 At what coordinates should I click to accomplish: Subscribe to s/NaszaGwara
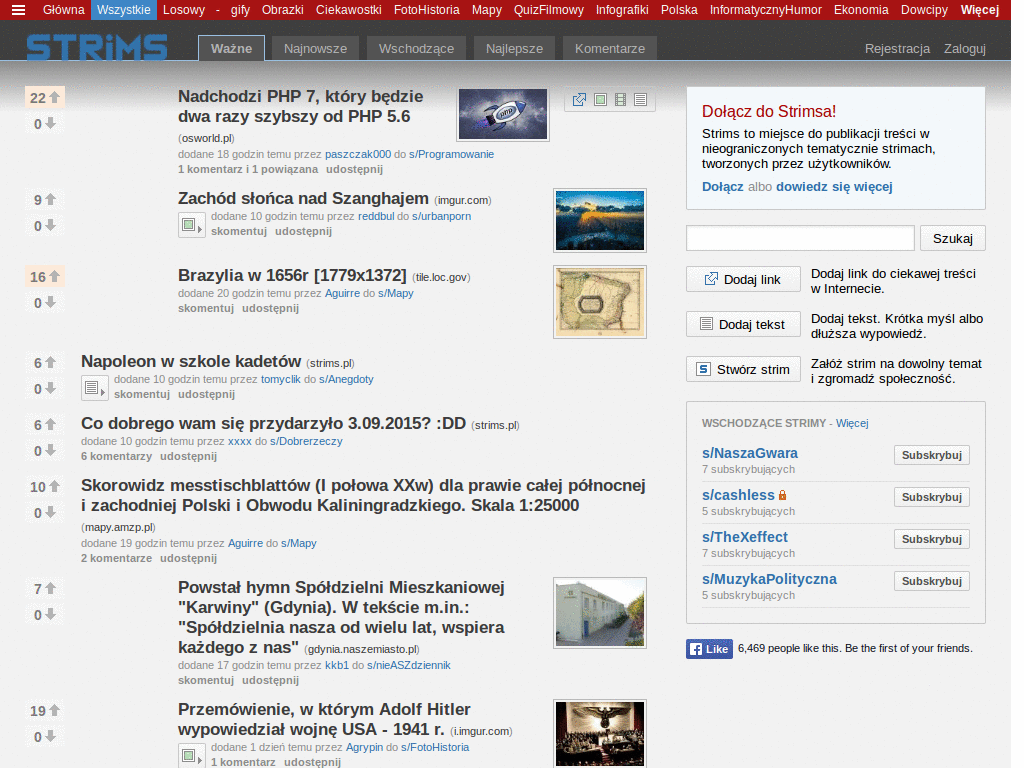(x=931, y=455)
